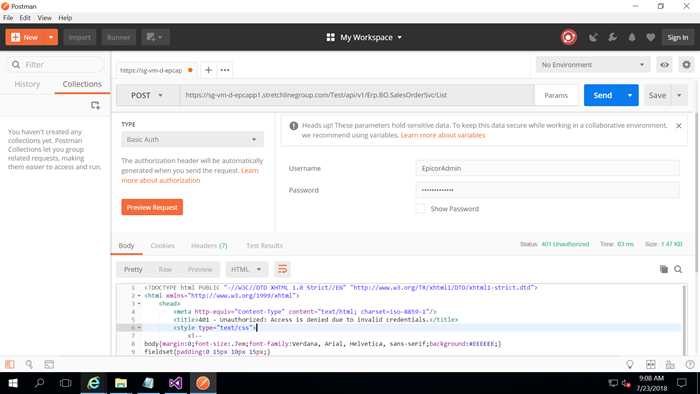Create a new collection icon
Screen dimensions: 700x394
click(95, 105)
